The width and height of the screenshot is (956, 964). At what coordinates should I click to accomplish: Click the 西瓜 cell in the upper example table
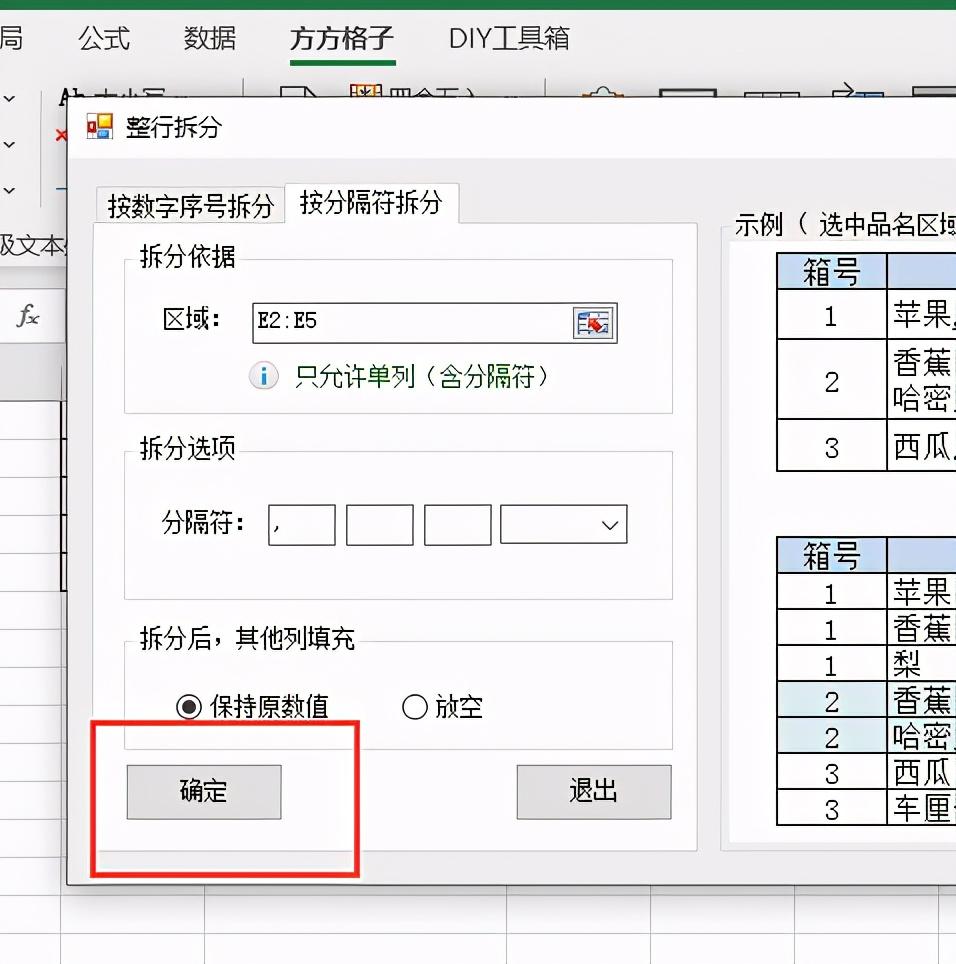pyautogui.click(x=921, y=446)
